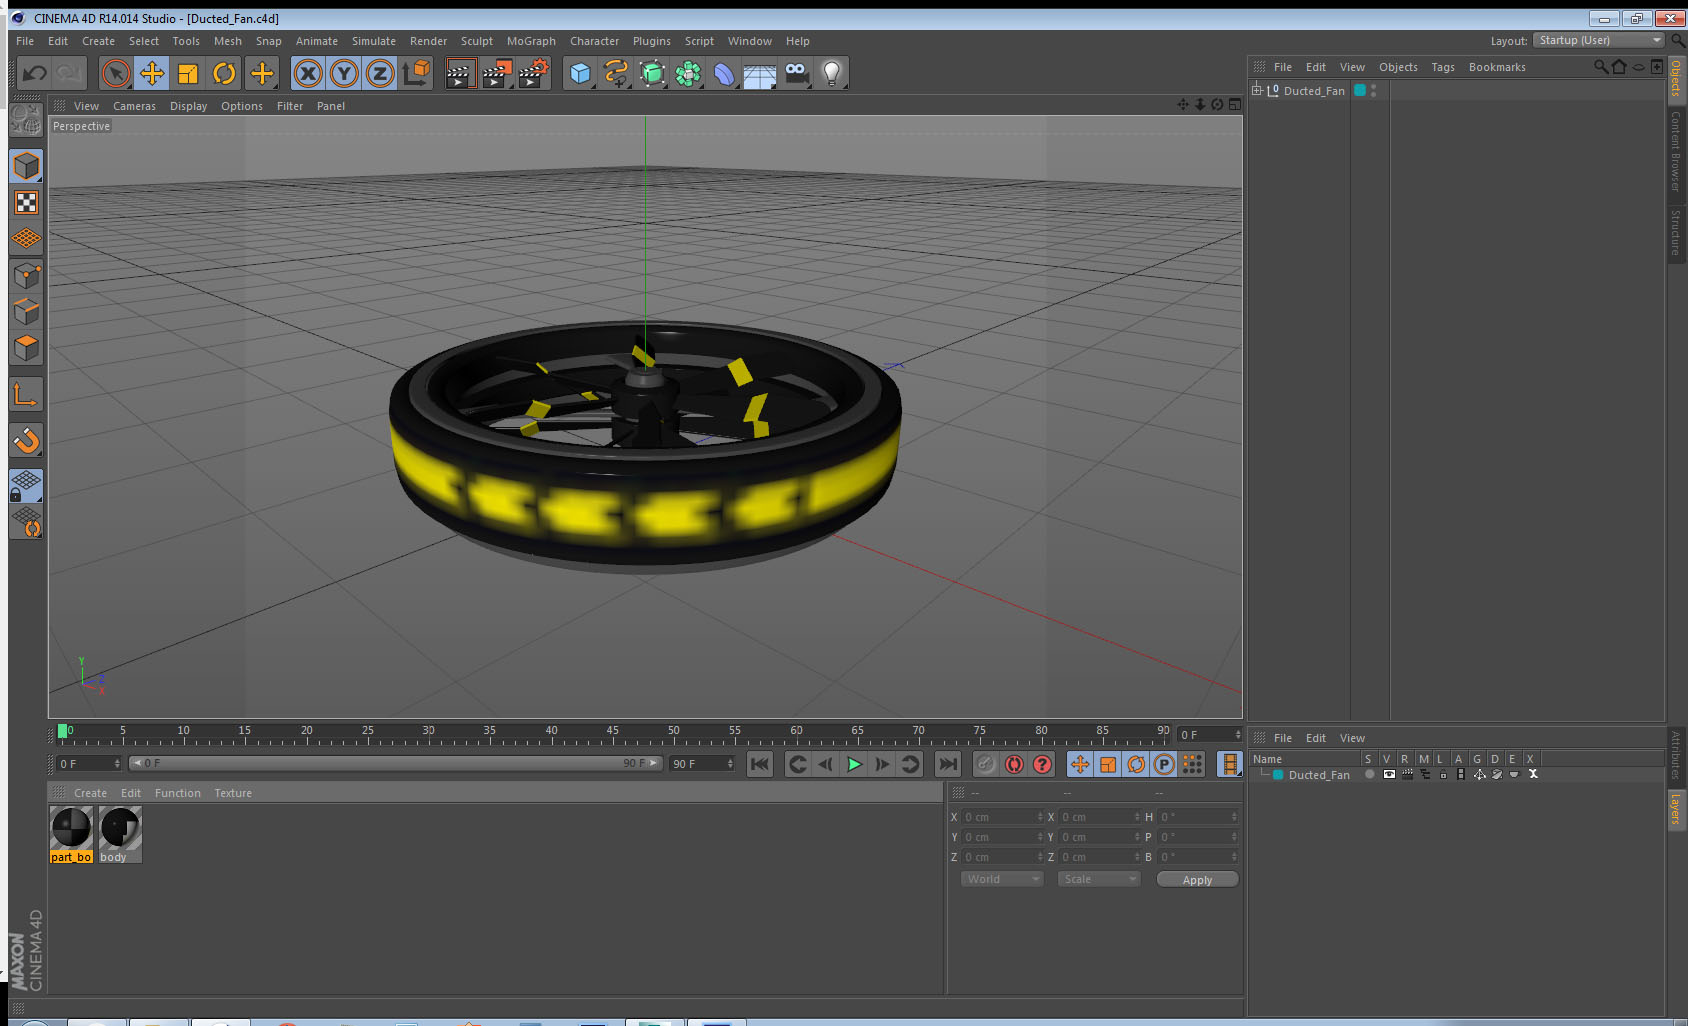The image size is (1688, 1026).
Task: Play the animation forward
Action: 854,764
